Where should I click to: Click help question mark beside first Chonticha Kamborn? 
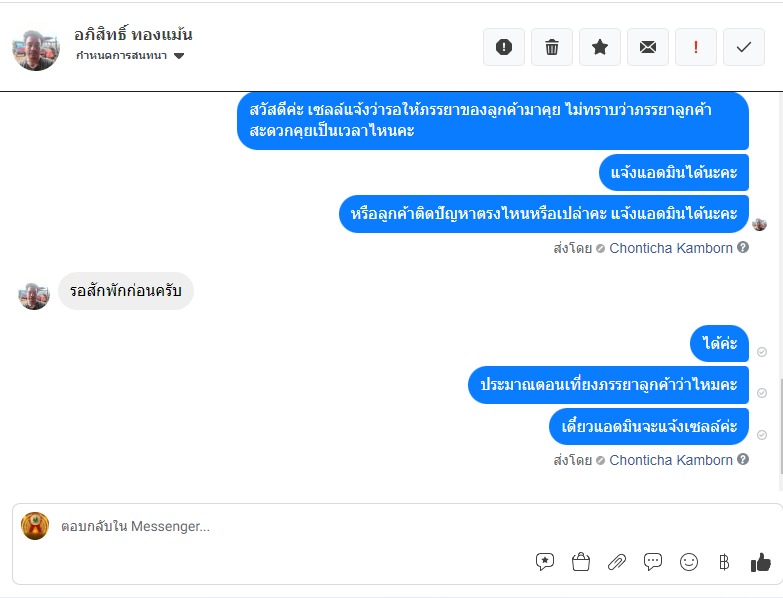tap(743, 247)
